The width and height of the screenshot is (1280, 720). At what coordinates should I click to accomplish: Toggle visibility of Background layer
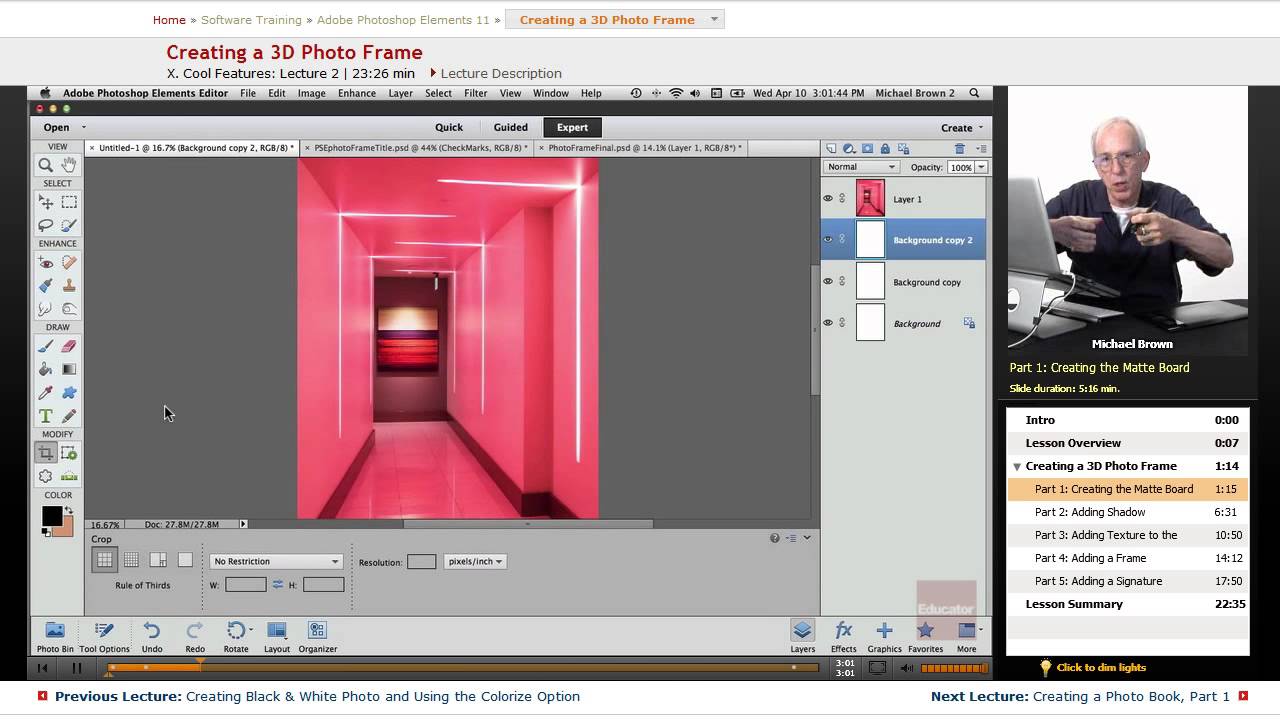(x=828, y=322)
